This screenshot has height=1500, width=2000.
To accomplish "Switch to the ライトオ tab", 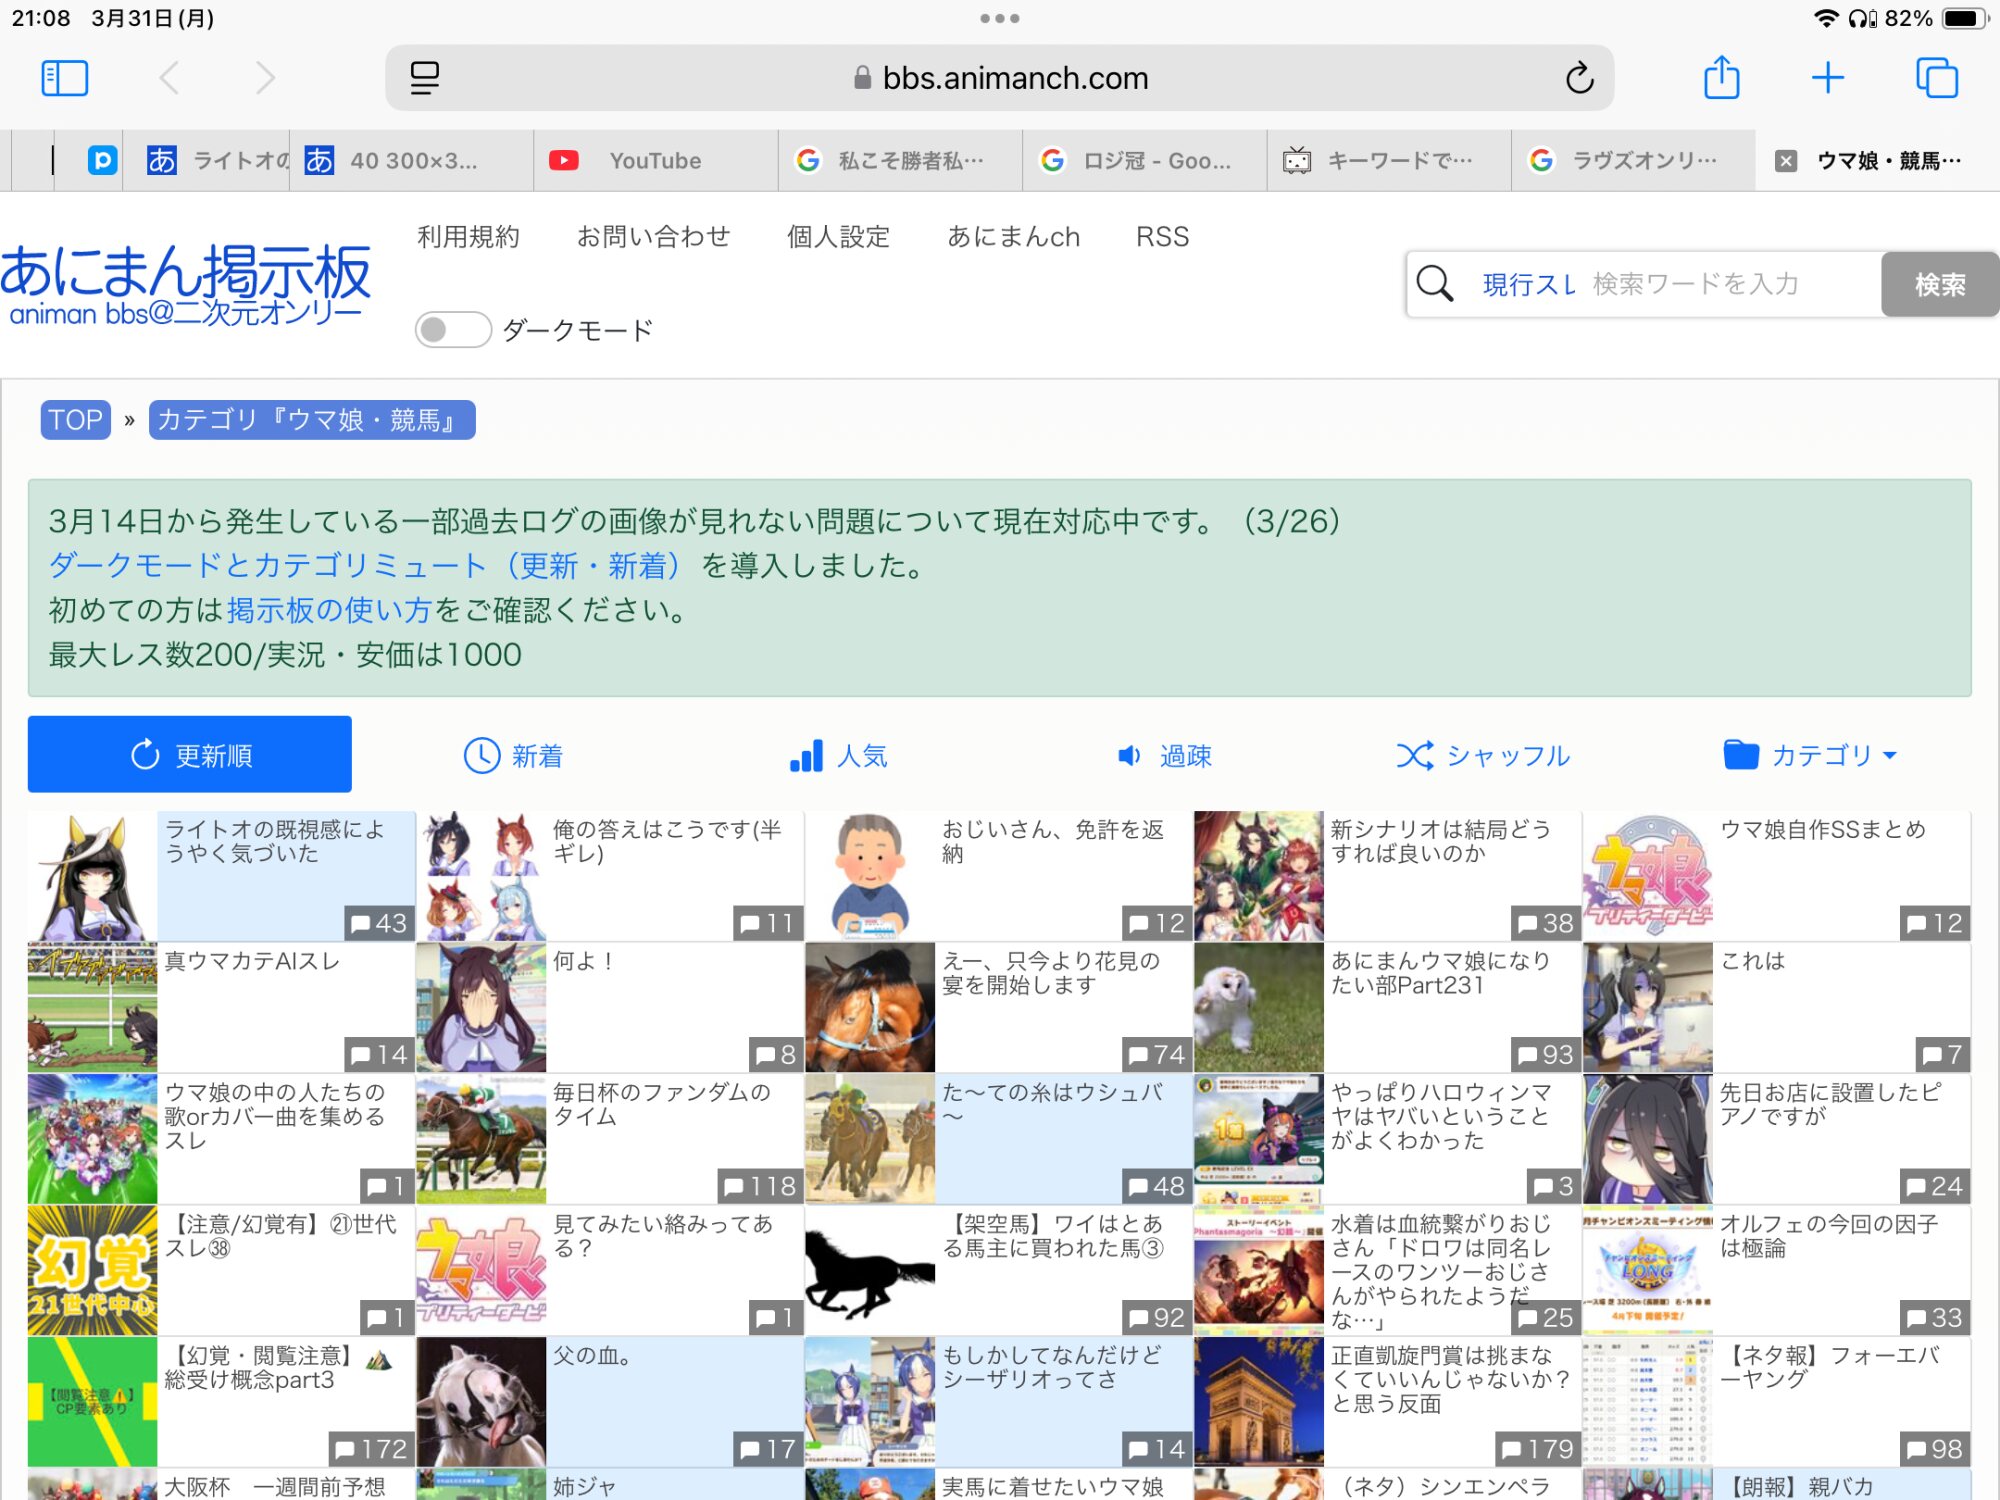I will click(206, 161).
